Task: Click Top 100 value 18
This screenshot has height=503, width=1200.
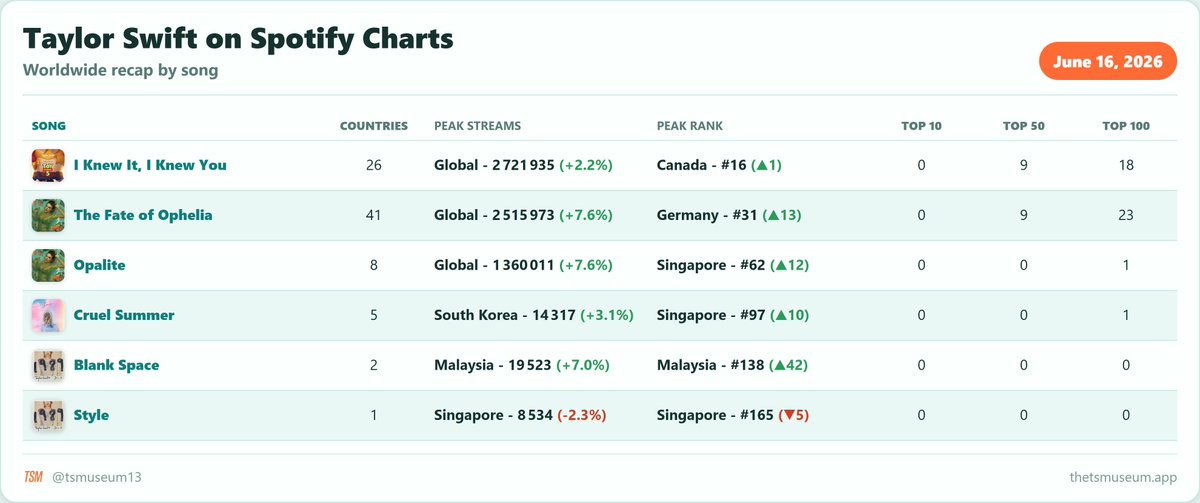Action: pos(1126,165)
